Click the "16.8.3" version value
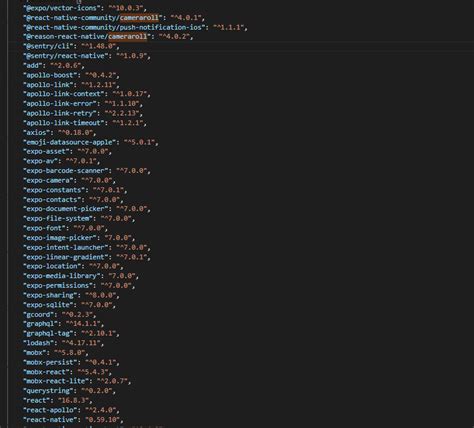Screen dimensions: 474x428 (73, 401)
